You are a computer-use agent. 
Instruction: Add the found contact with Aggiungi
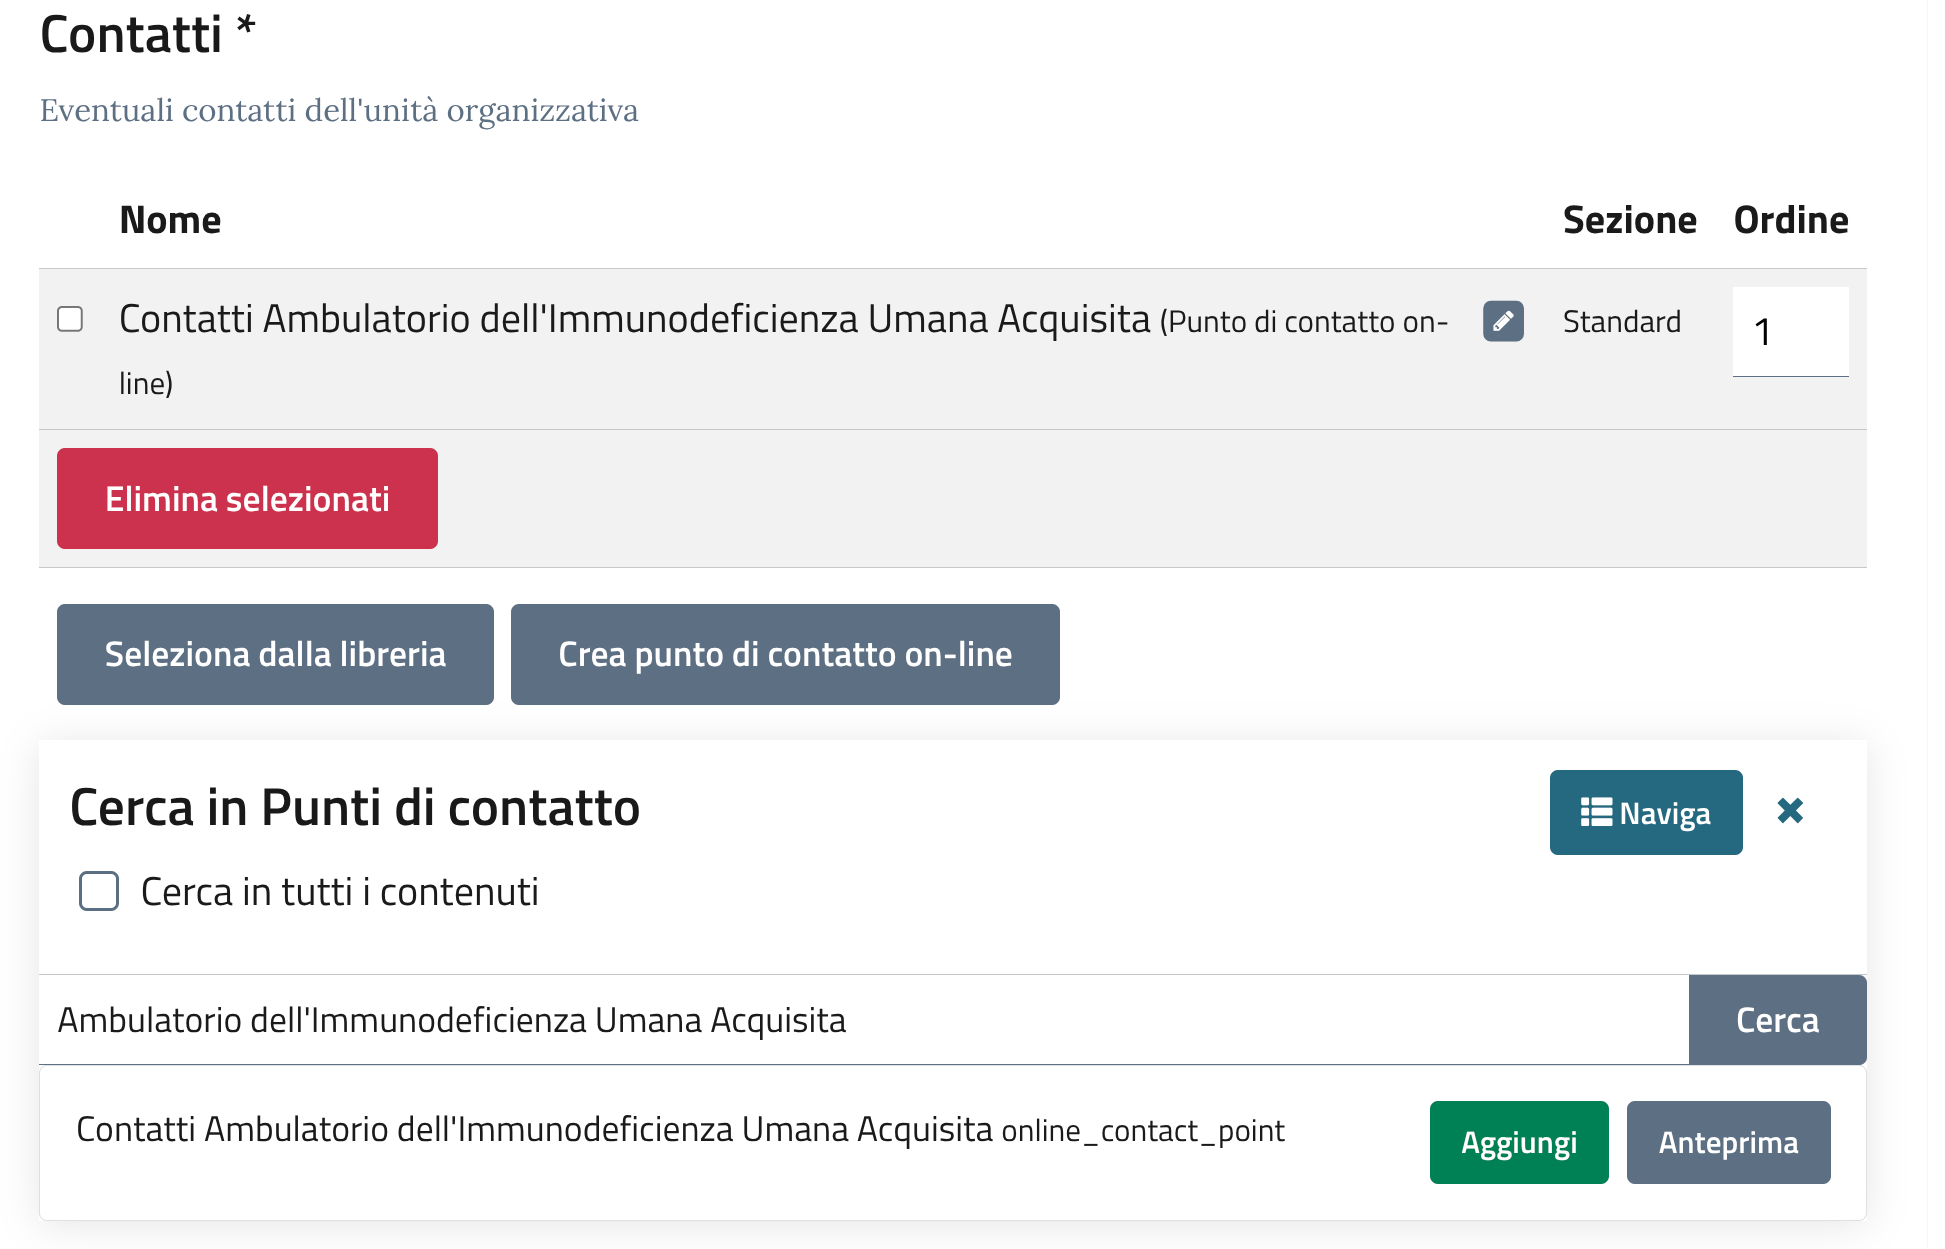pyautogui.click(x=1518, y=1142)
